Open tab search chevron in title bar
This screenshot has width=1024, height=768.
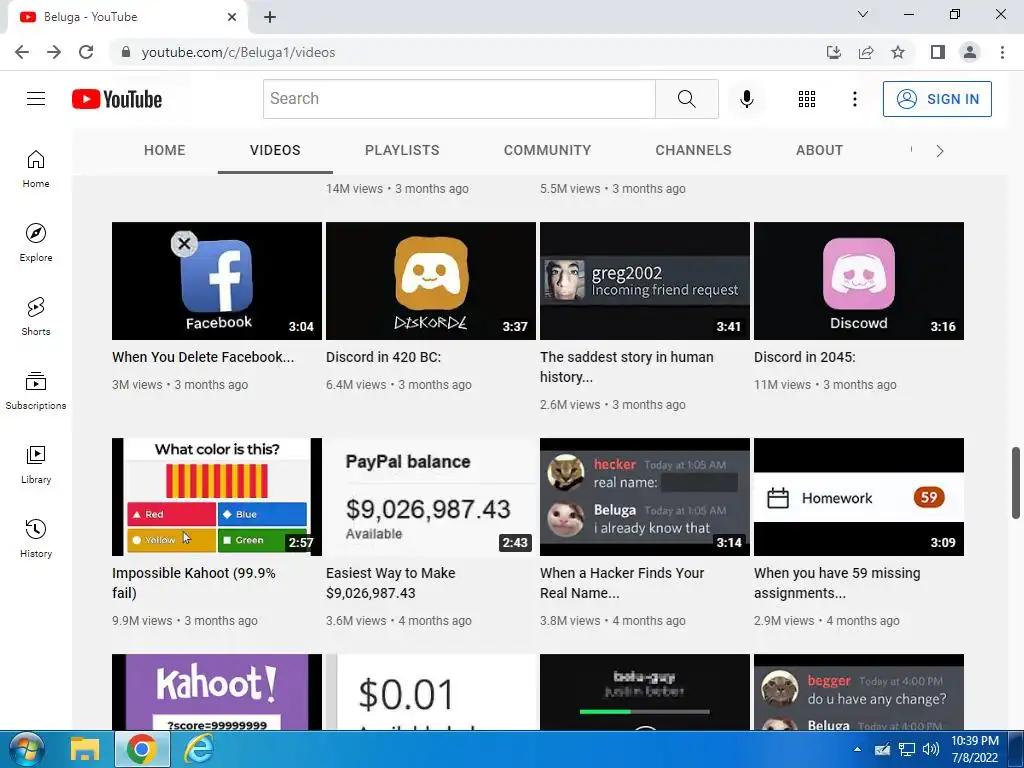(x=863, y=14)
